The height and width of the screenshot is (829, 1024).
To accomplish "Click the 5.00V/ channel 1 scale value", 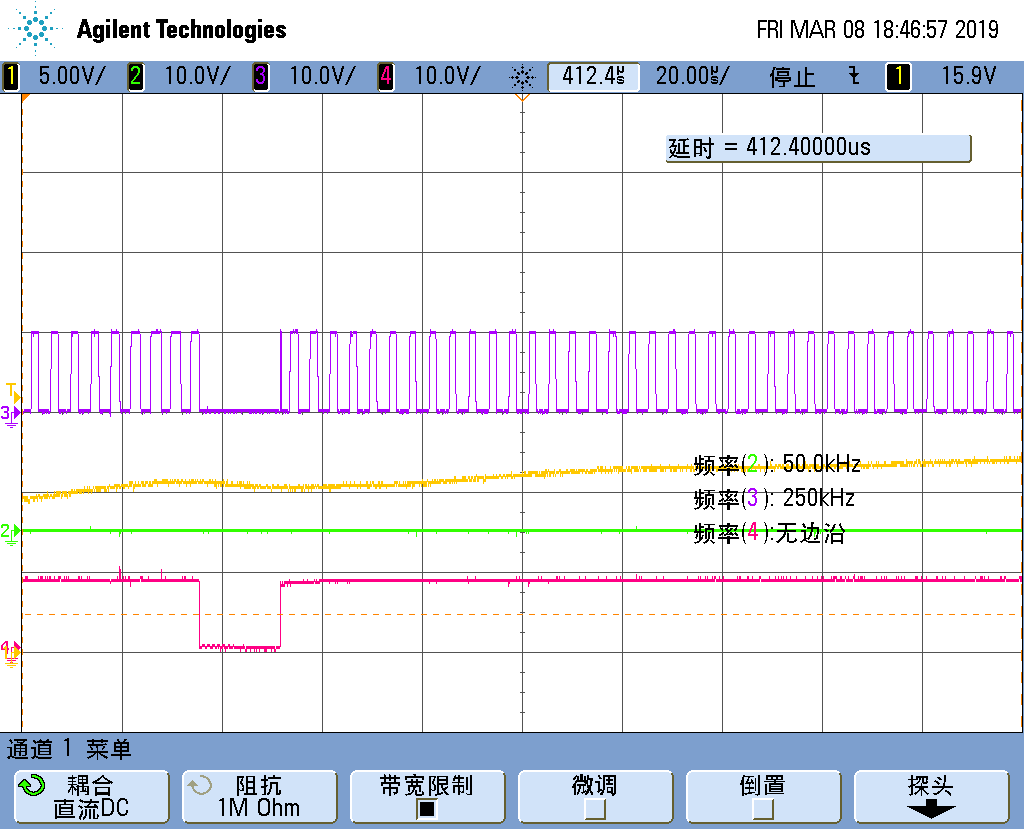I will tap(71, 76).
